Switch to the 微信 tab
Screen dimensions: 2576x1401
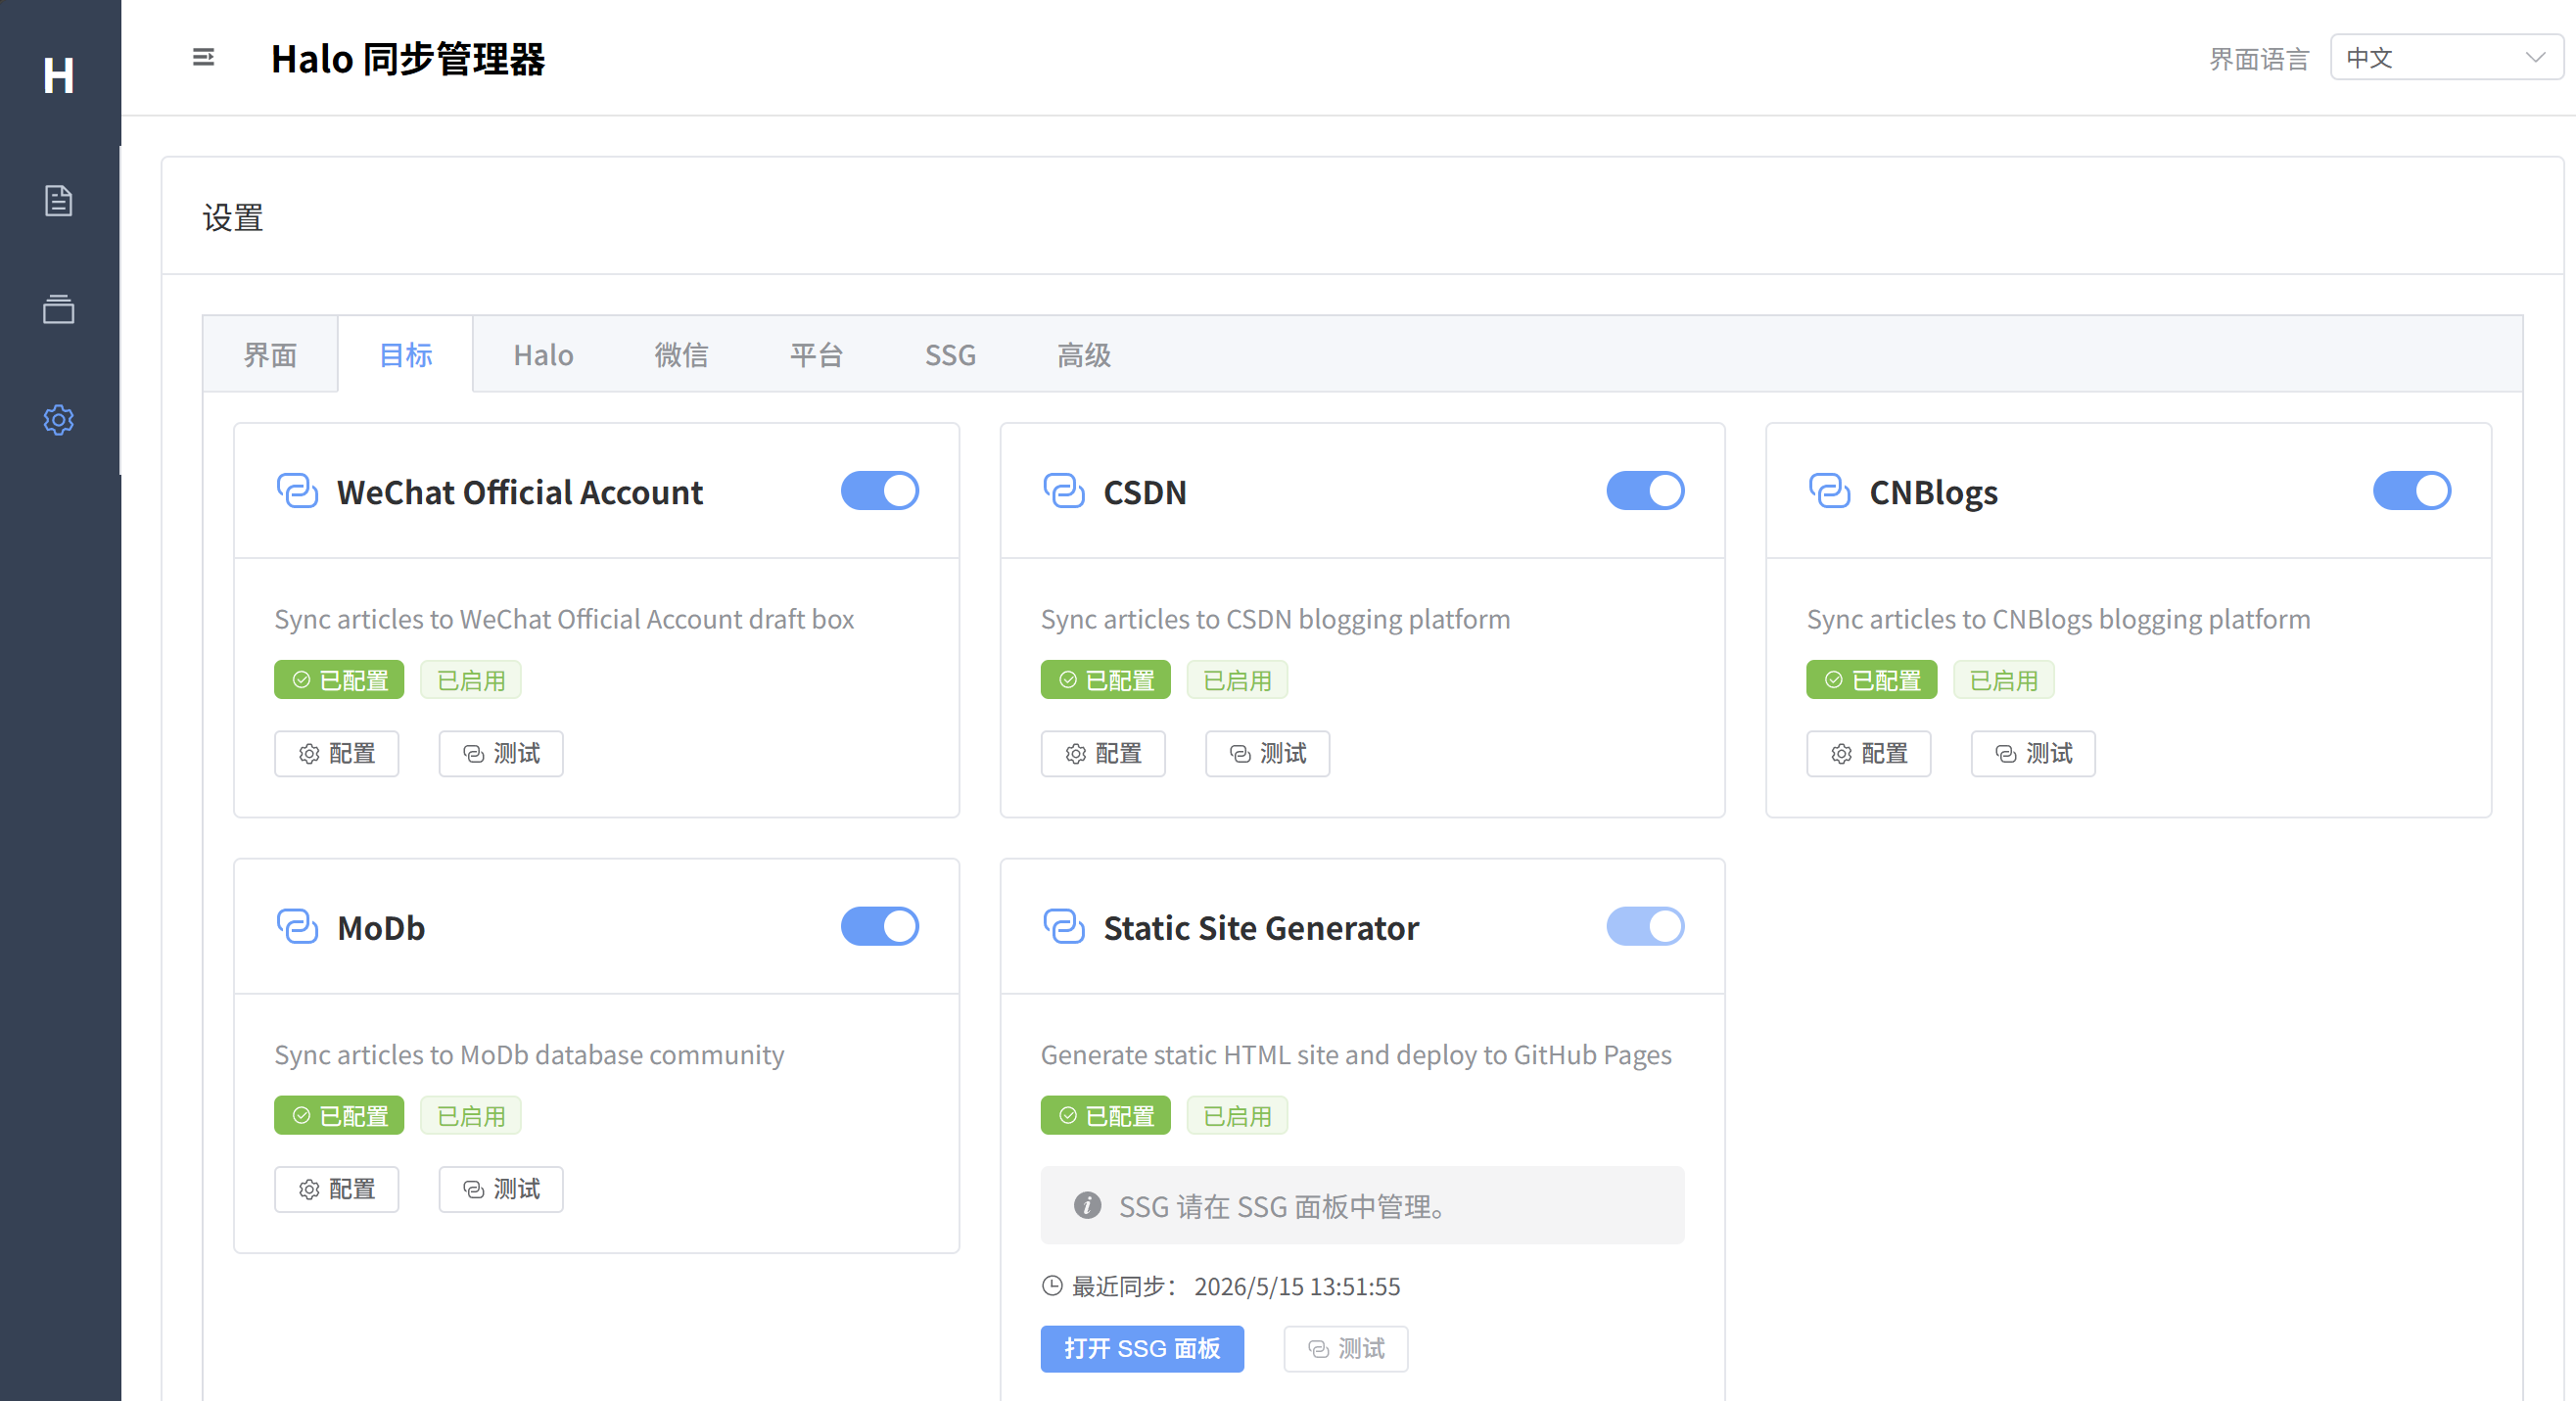(x=681, y=355)
